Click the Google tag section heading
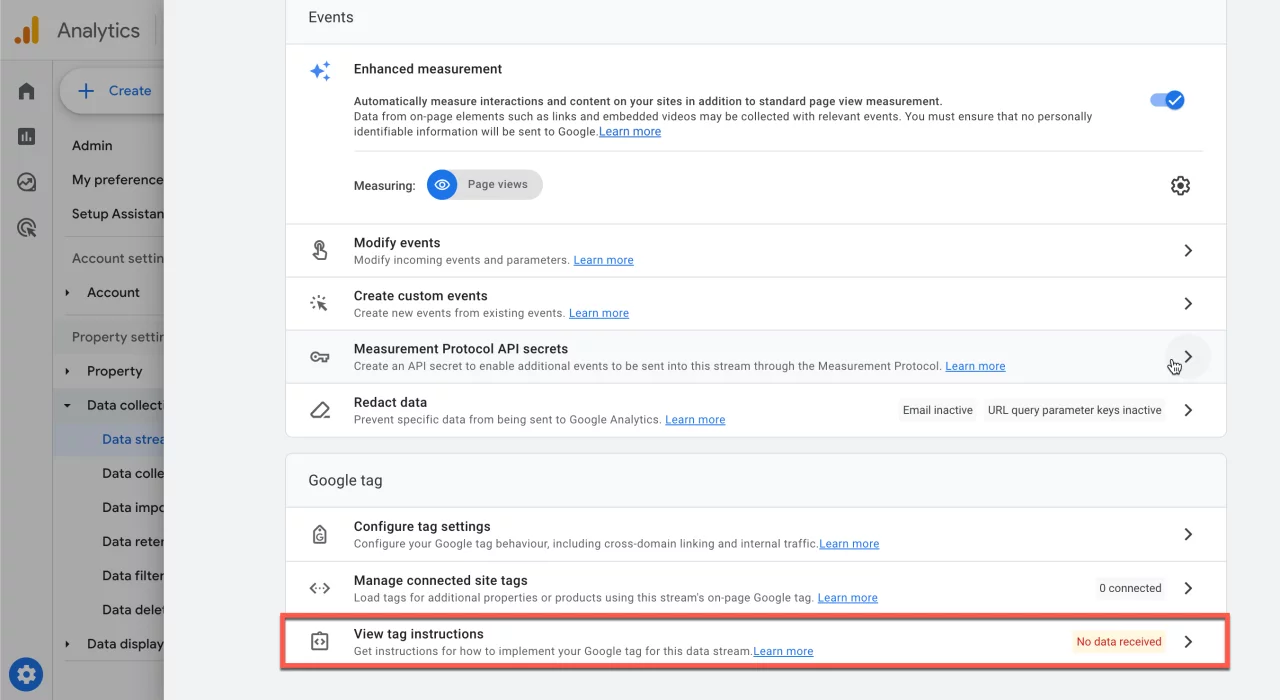This screenshot has height=700, width=1280. pos(345,481)
